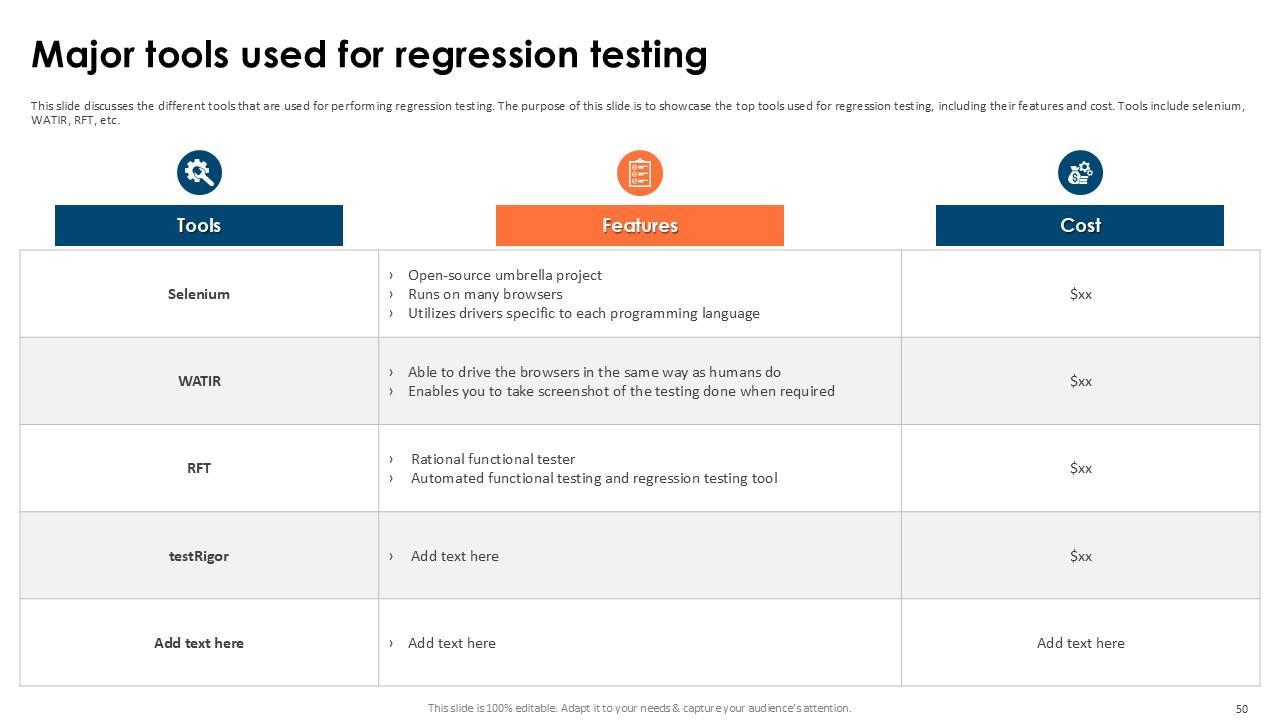
Task: Click the WATIR tool name cell
Action: [x=199, y=381]
